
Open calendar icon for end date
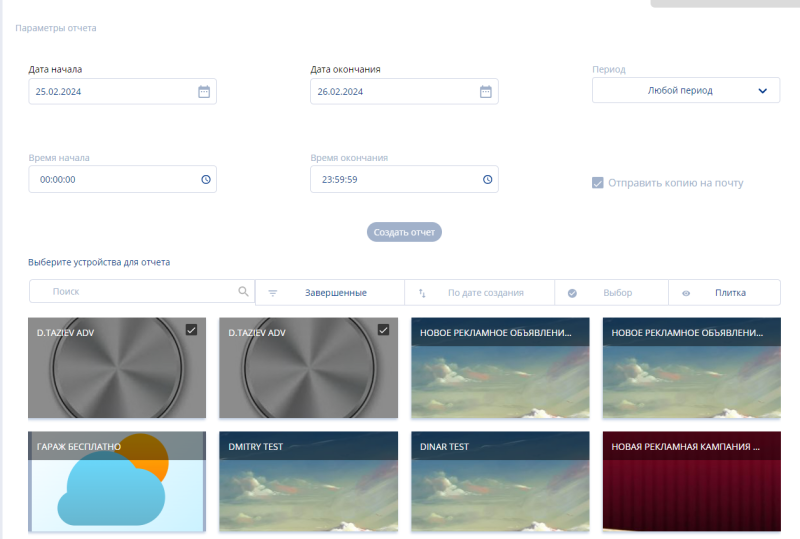click(486, 91)
